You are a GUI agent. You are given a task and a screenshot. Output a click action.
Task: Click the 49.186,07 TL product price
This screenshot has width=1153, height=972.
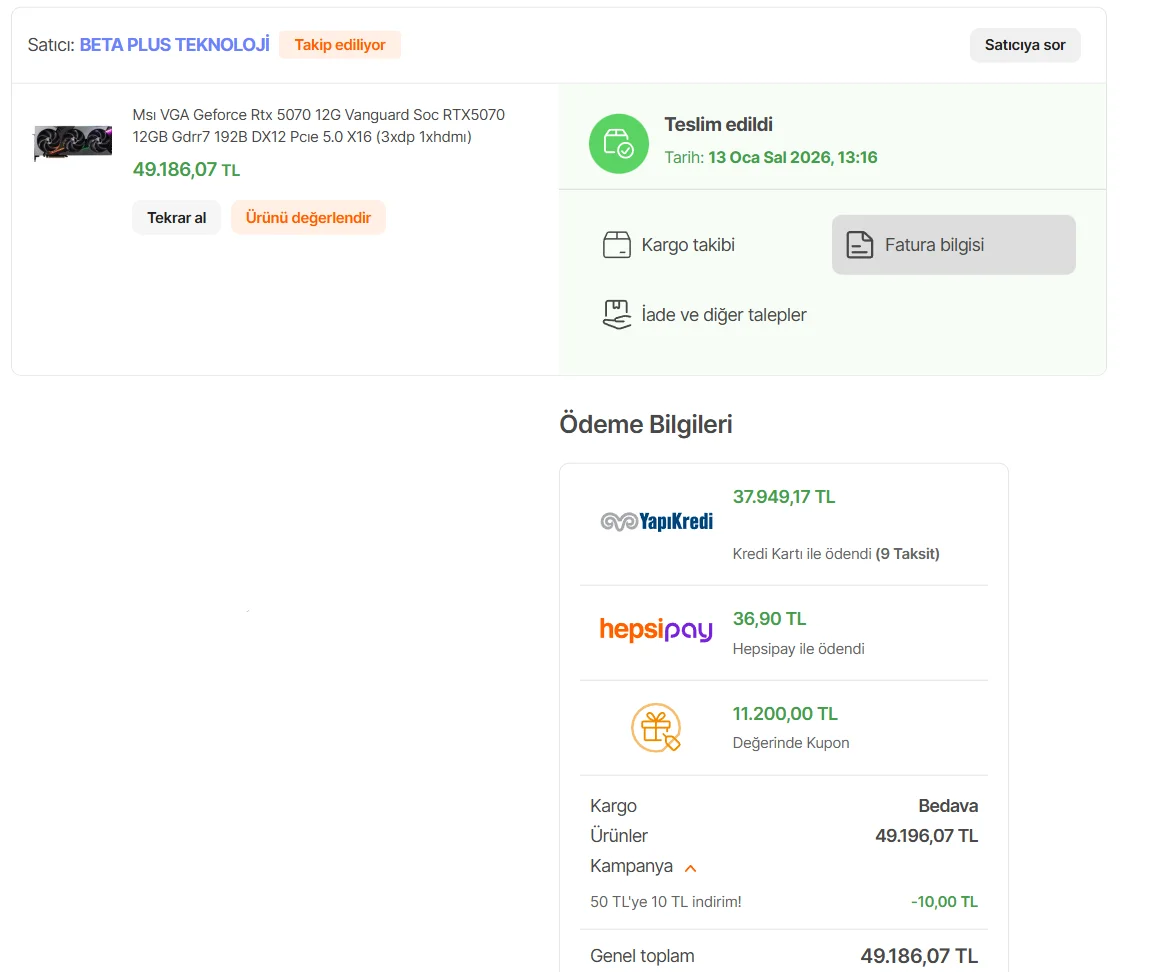coord(186,170)
